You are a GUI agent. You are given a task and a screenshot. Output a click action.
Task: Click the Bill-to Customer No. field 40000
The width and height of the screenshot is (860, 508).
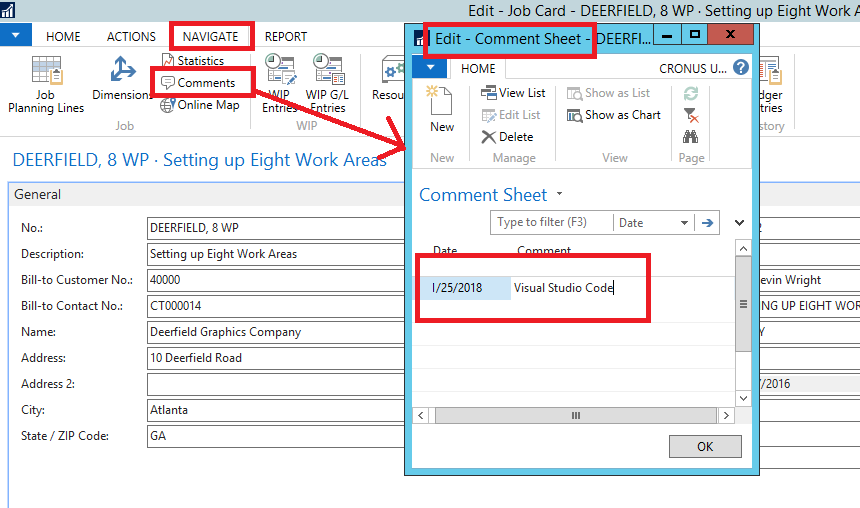pos(276,280)
